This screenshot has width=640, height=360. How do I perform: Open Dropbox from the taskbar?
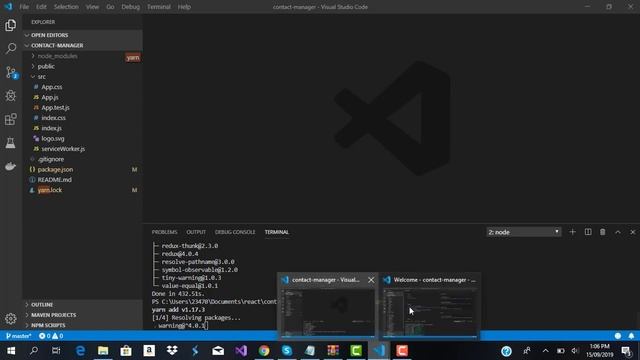(172, 351)
